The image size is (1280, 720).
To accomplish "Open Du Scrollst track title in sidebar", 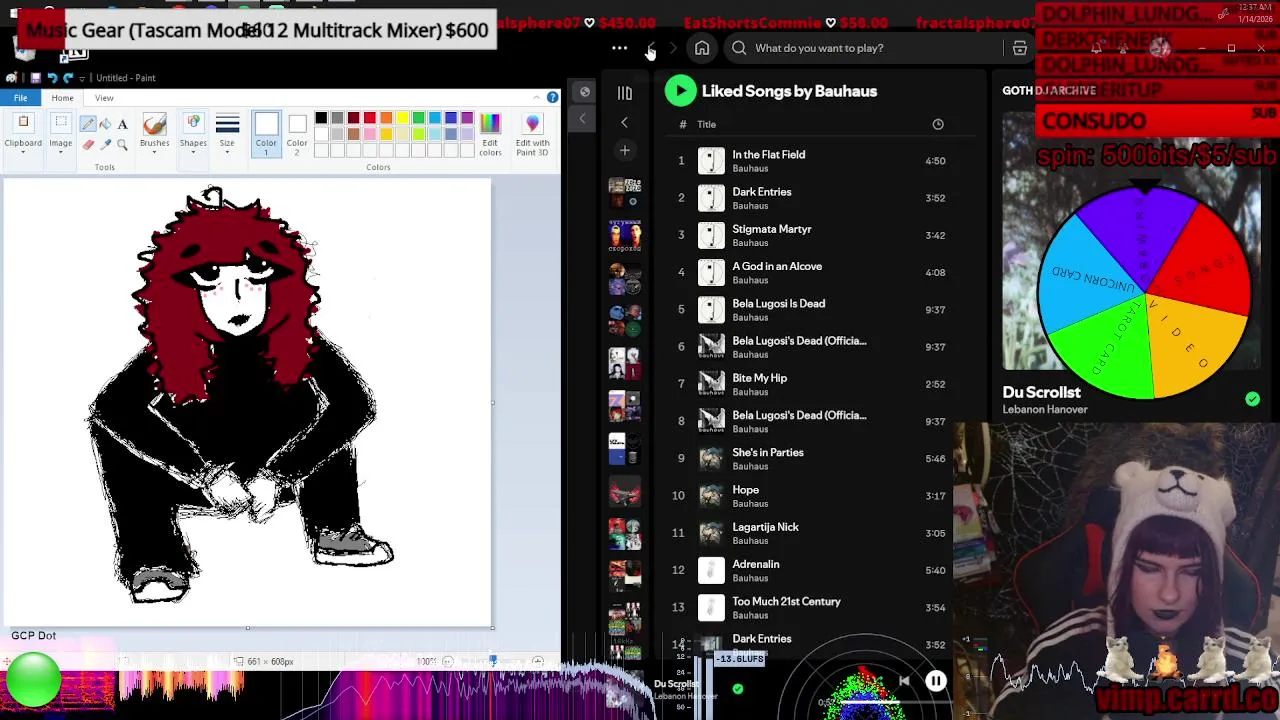I will click(1042, 392).
